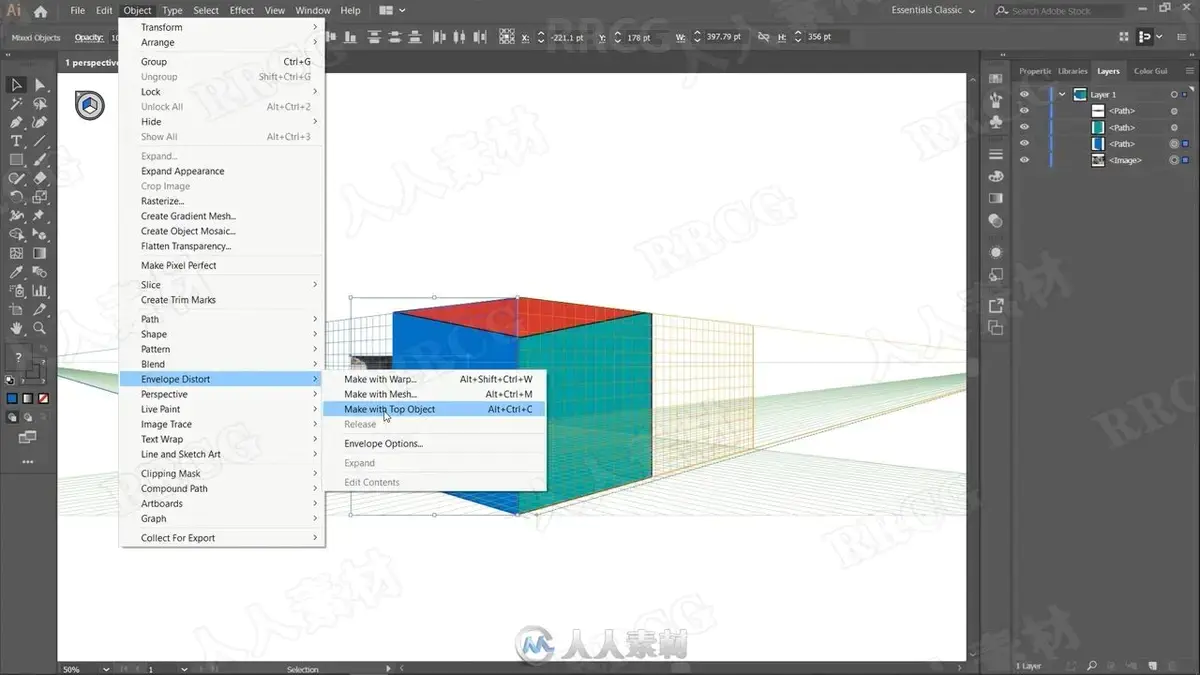Screen dimensions: 1200x675
Task: Click the blue Color fill swatch
Action: point(12,399)
